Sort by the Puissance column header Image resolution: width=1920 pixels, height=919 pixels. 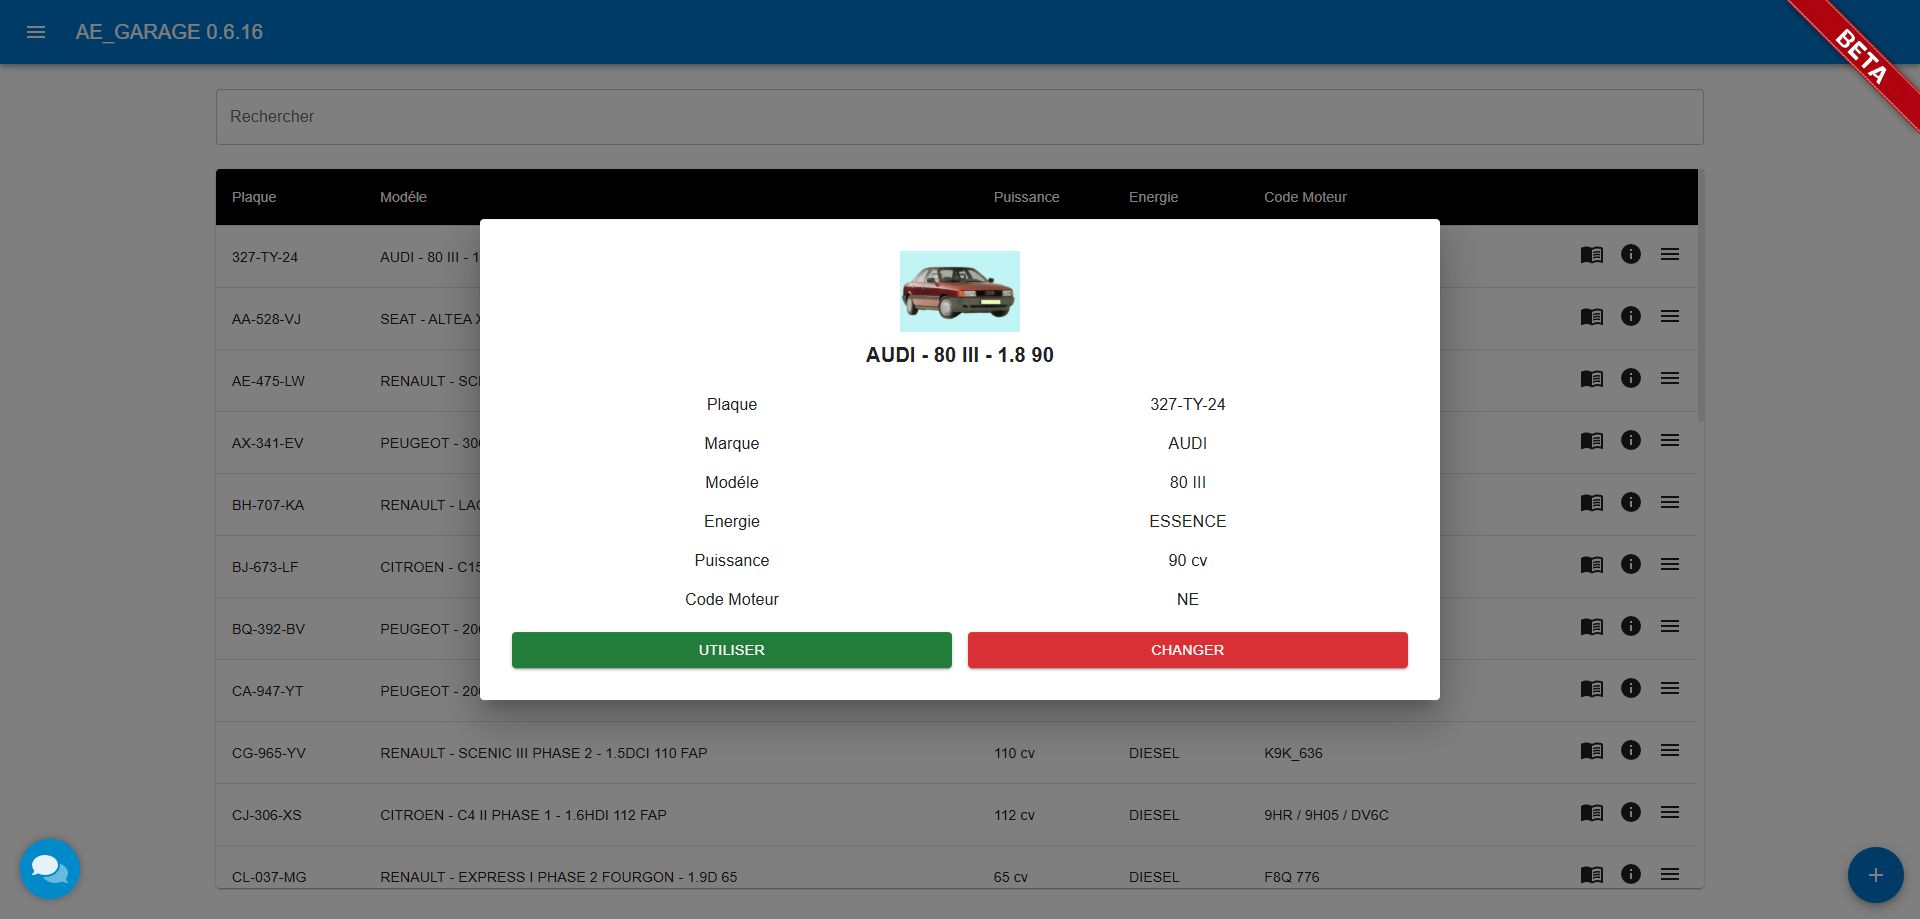point(1026,197)
